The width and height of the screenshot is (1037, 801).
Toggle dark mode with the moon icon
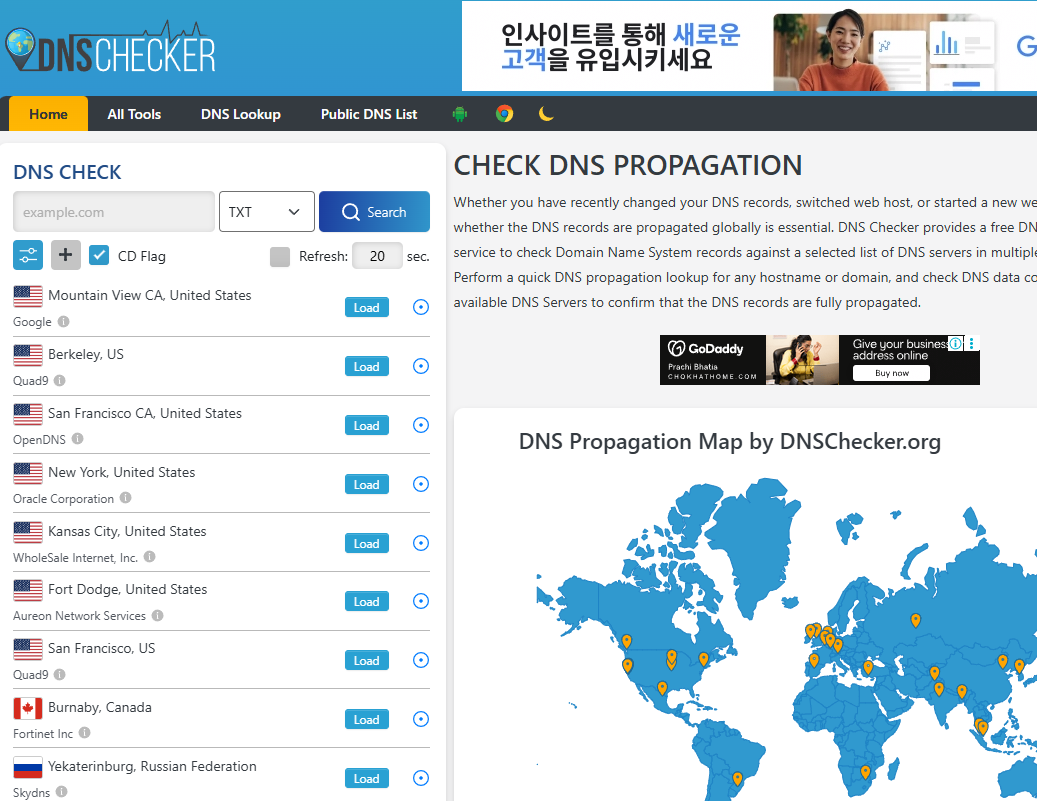coord(546,114)
